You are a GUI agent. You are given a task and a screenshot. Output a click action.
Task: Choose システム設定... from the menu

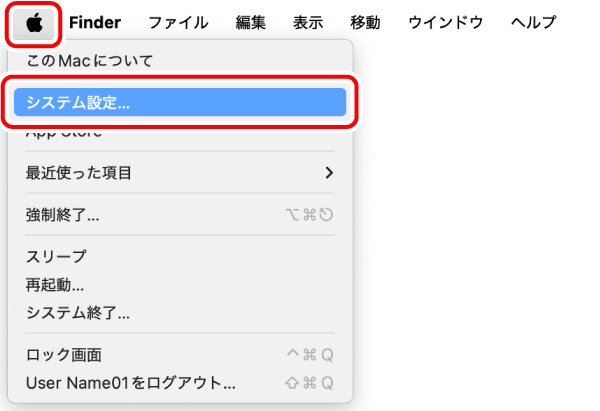click(x=180, y=102)
